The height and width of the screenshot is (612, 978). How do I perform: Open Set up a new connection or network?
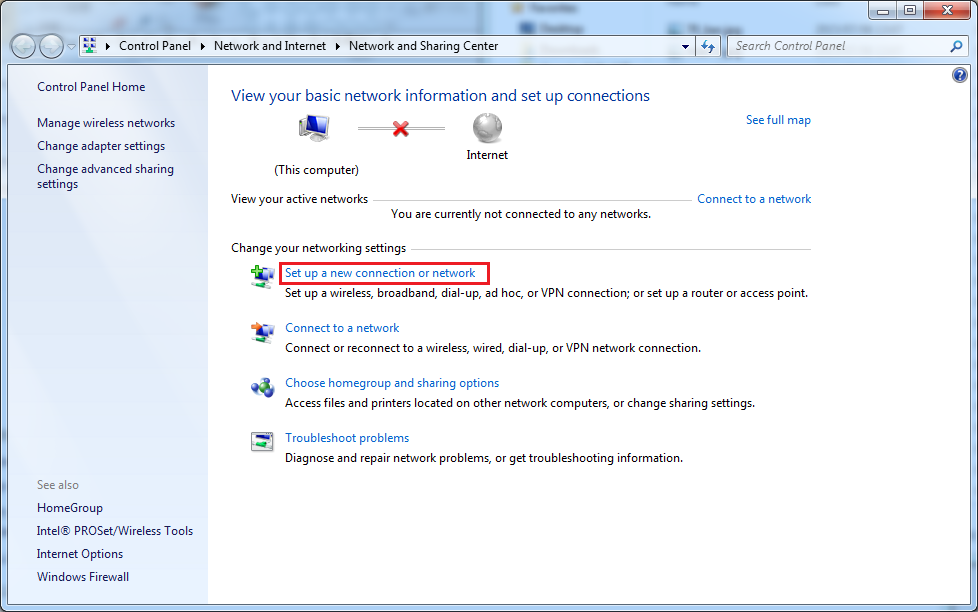coord(380,273)
